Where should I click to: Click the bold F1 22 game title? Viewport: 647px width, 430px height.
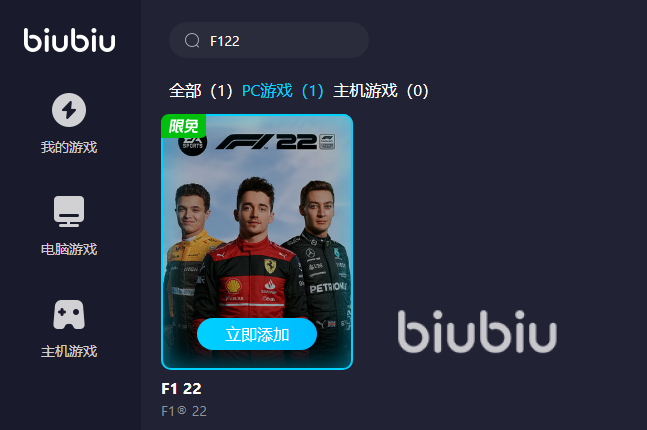coord(182,389)
